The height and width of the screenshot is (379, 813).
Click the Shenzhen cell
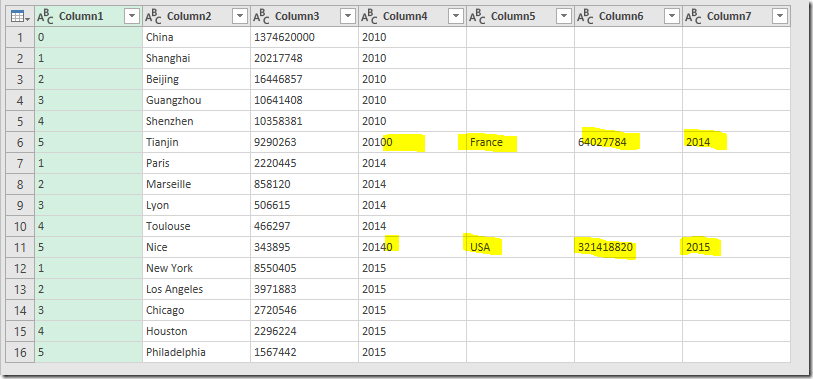[197, 121]
